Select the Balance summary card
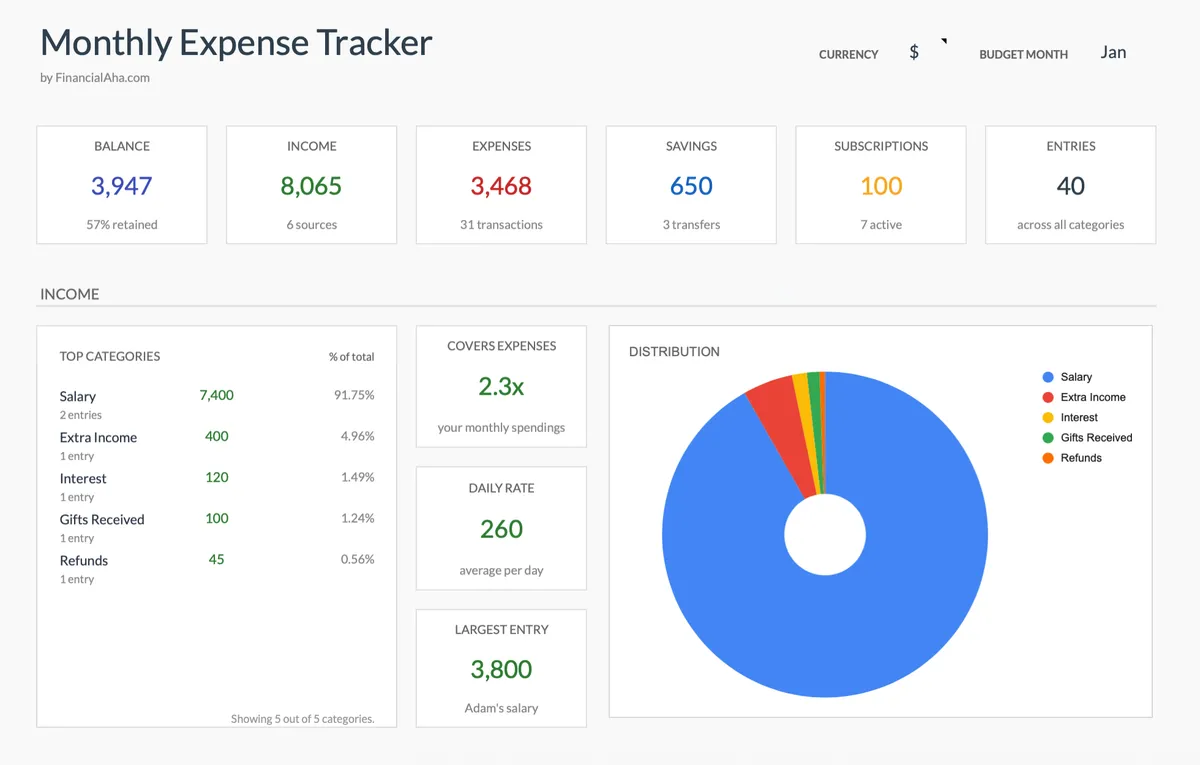This screenshot has width=1200, height=765. point(122,185)
